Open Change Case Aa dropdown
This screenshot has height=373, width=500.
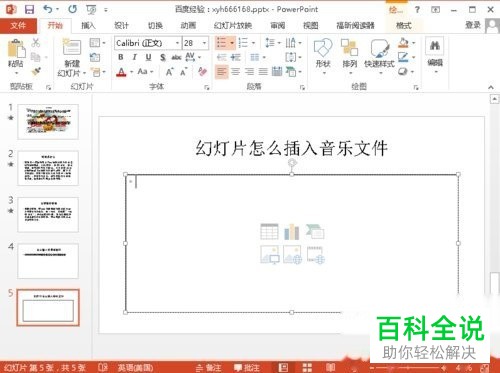(x=145, y=71)
